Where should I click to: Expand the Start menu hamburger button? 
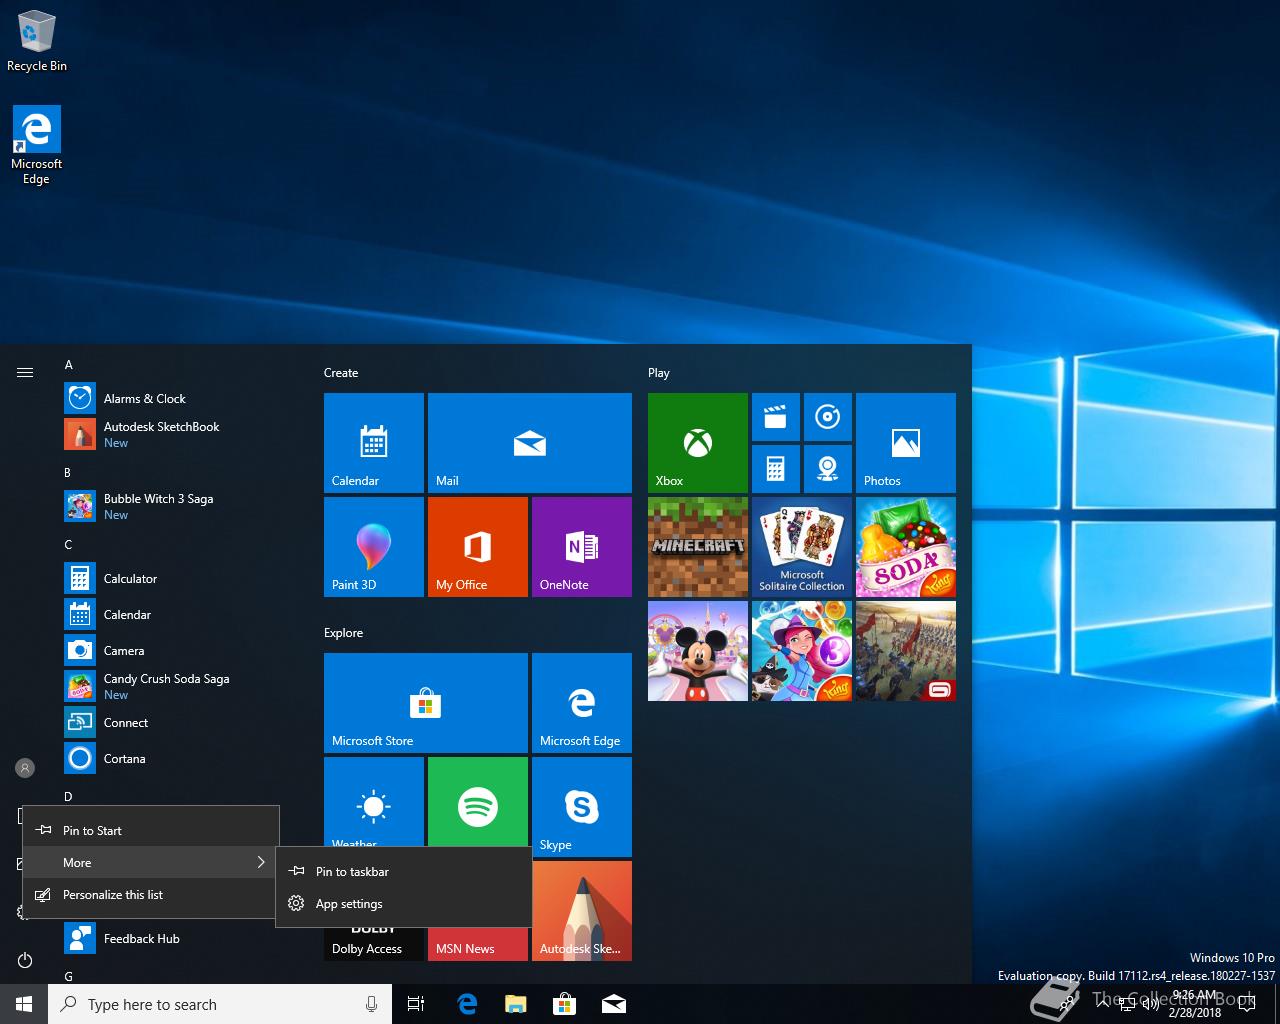[x=25, y=372]
